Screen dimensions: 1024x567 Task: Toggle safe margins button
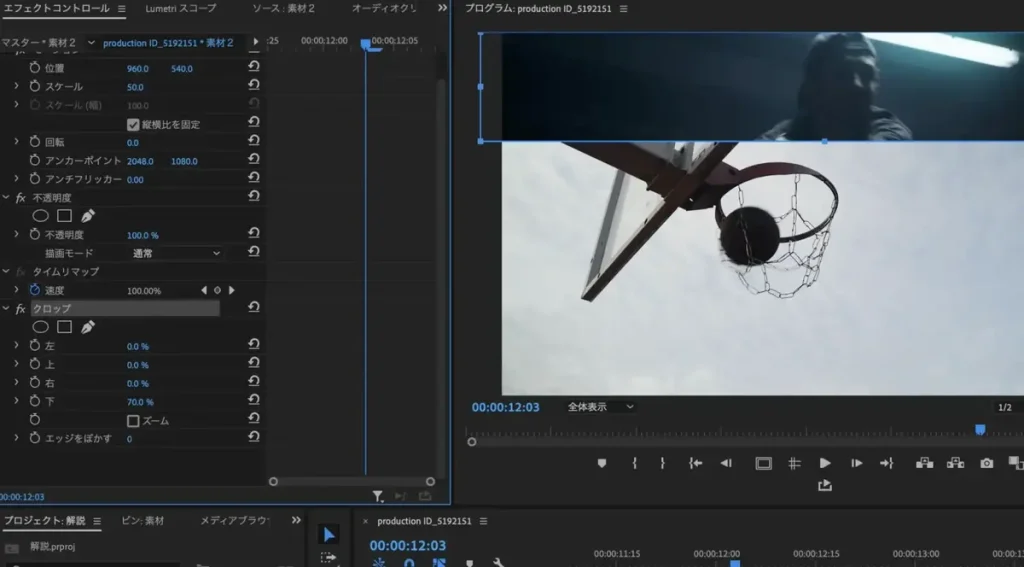[x=763, y=463]
